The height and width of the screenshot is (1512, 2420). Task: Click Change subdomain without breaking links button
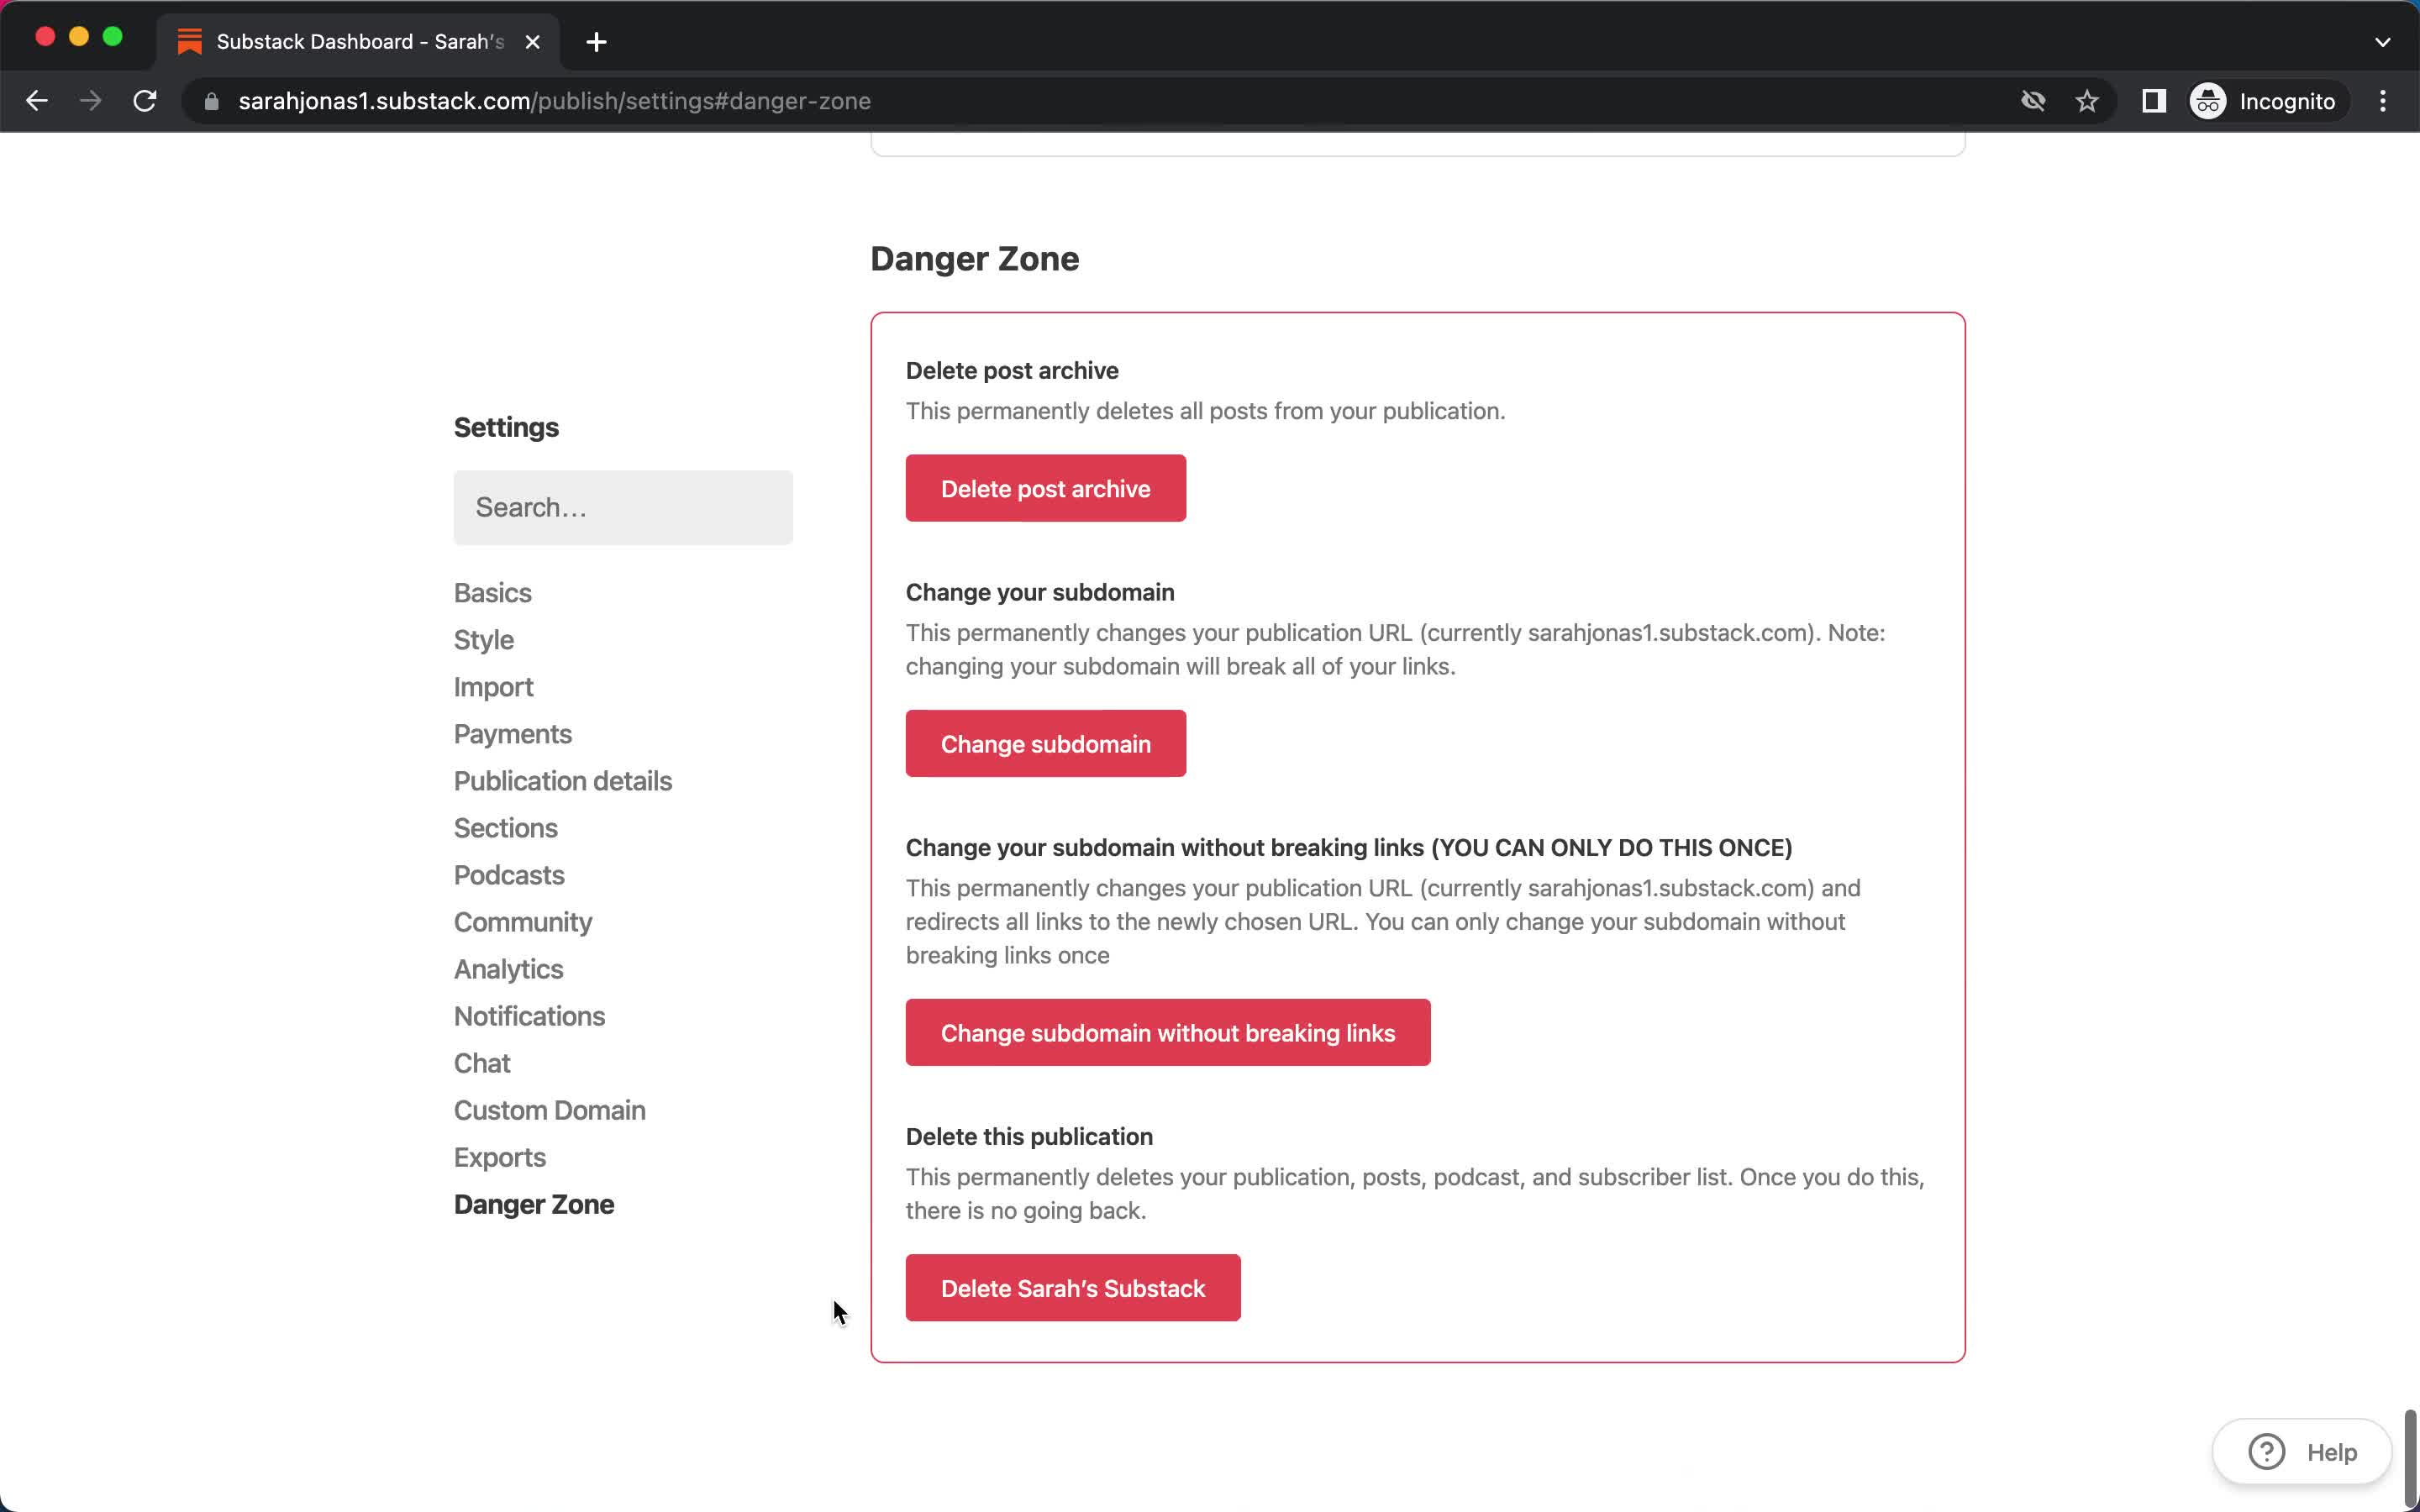[1168, 1032]
